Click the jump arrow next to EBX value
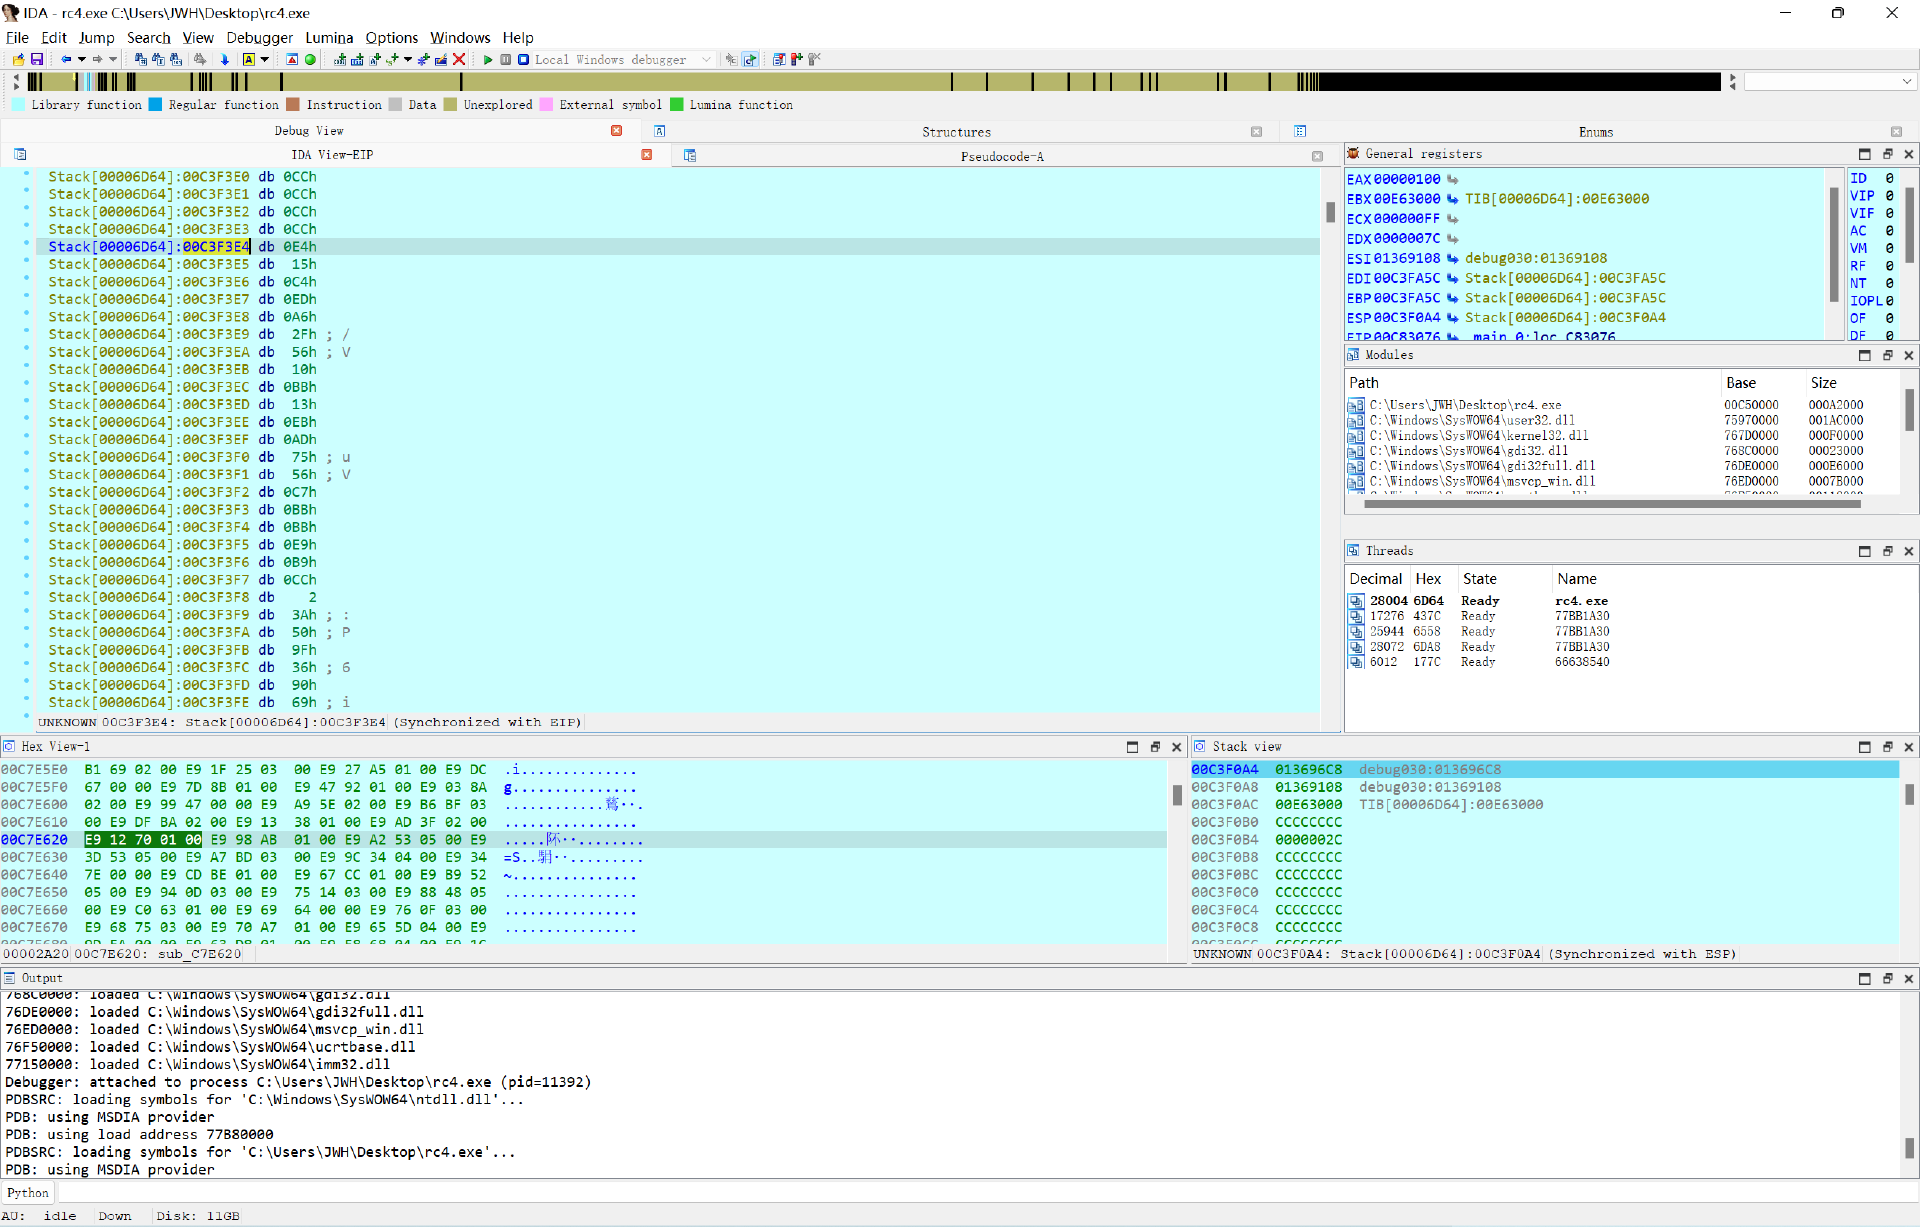The width and height of the screenshot is (1920, 1227). (x=1452, y=199)
